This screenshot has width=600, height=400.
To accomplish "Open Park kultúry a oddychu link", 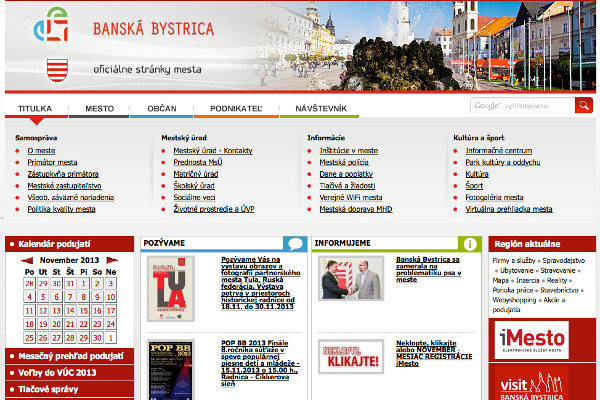I will tap(503, 162).
